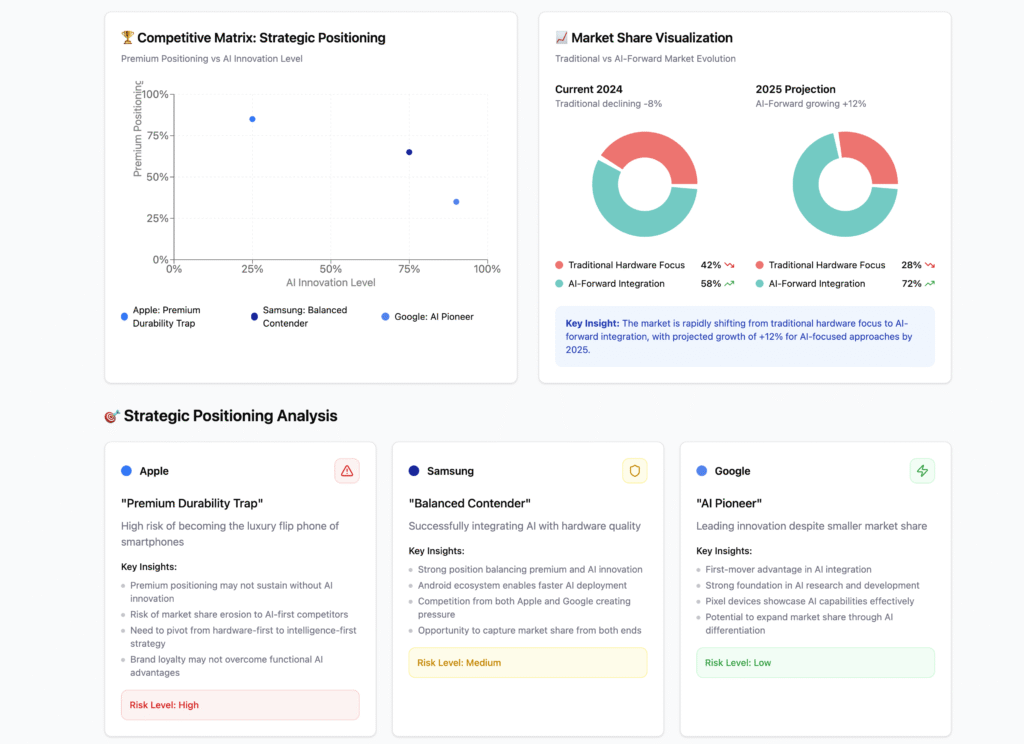Select the Apple data point in scatter chart
Screen dimensions: 1024x744
pos(252,119)
